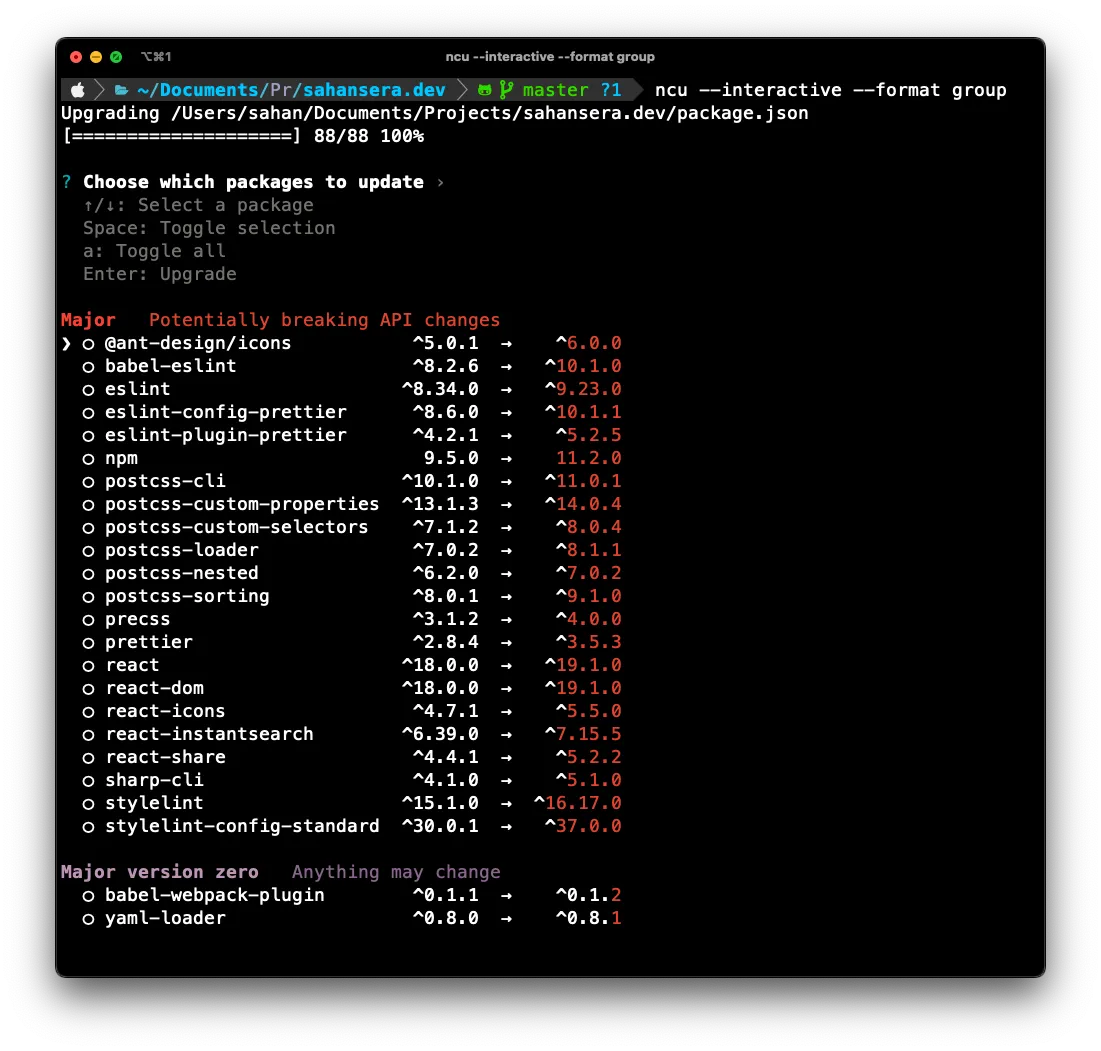
Task: Click the Upgrading package.json path line
Action: click(435, 113)
